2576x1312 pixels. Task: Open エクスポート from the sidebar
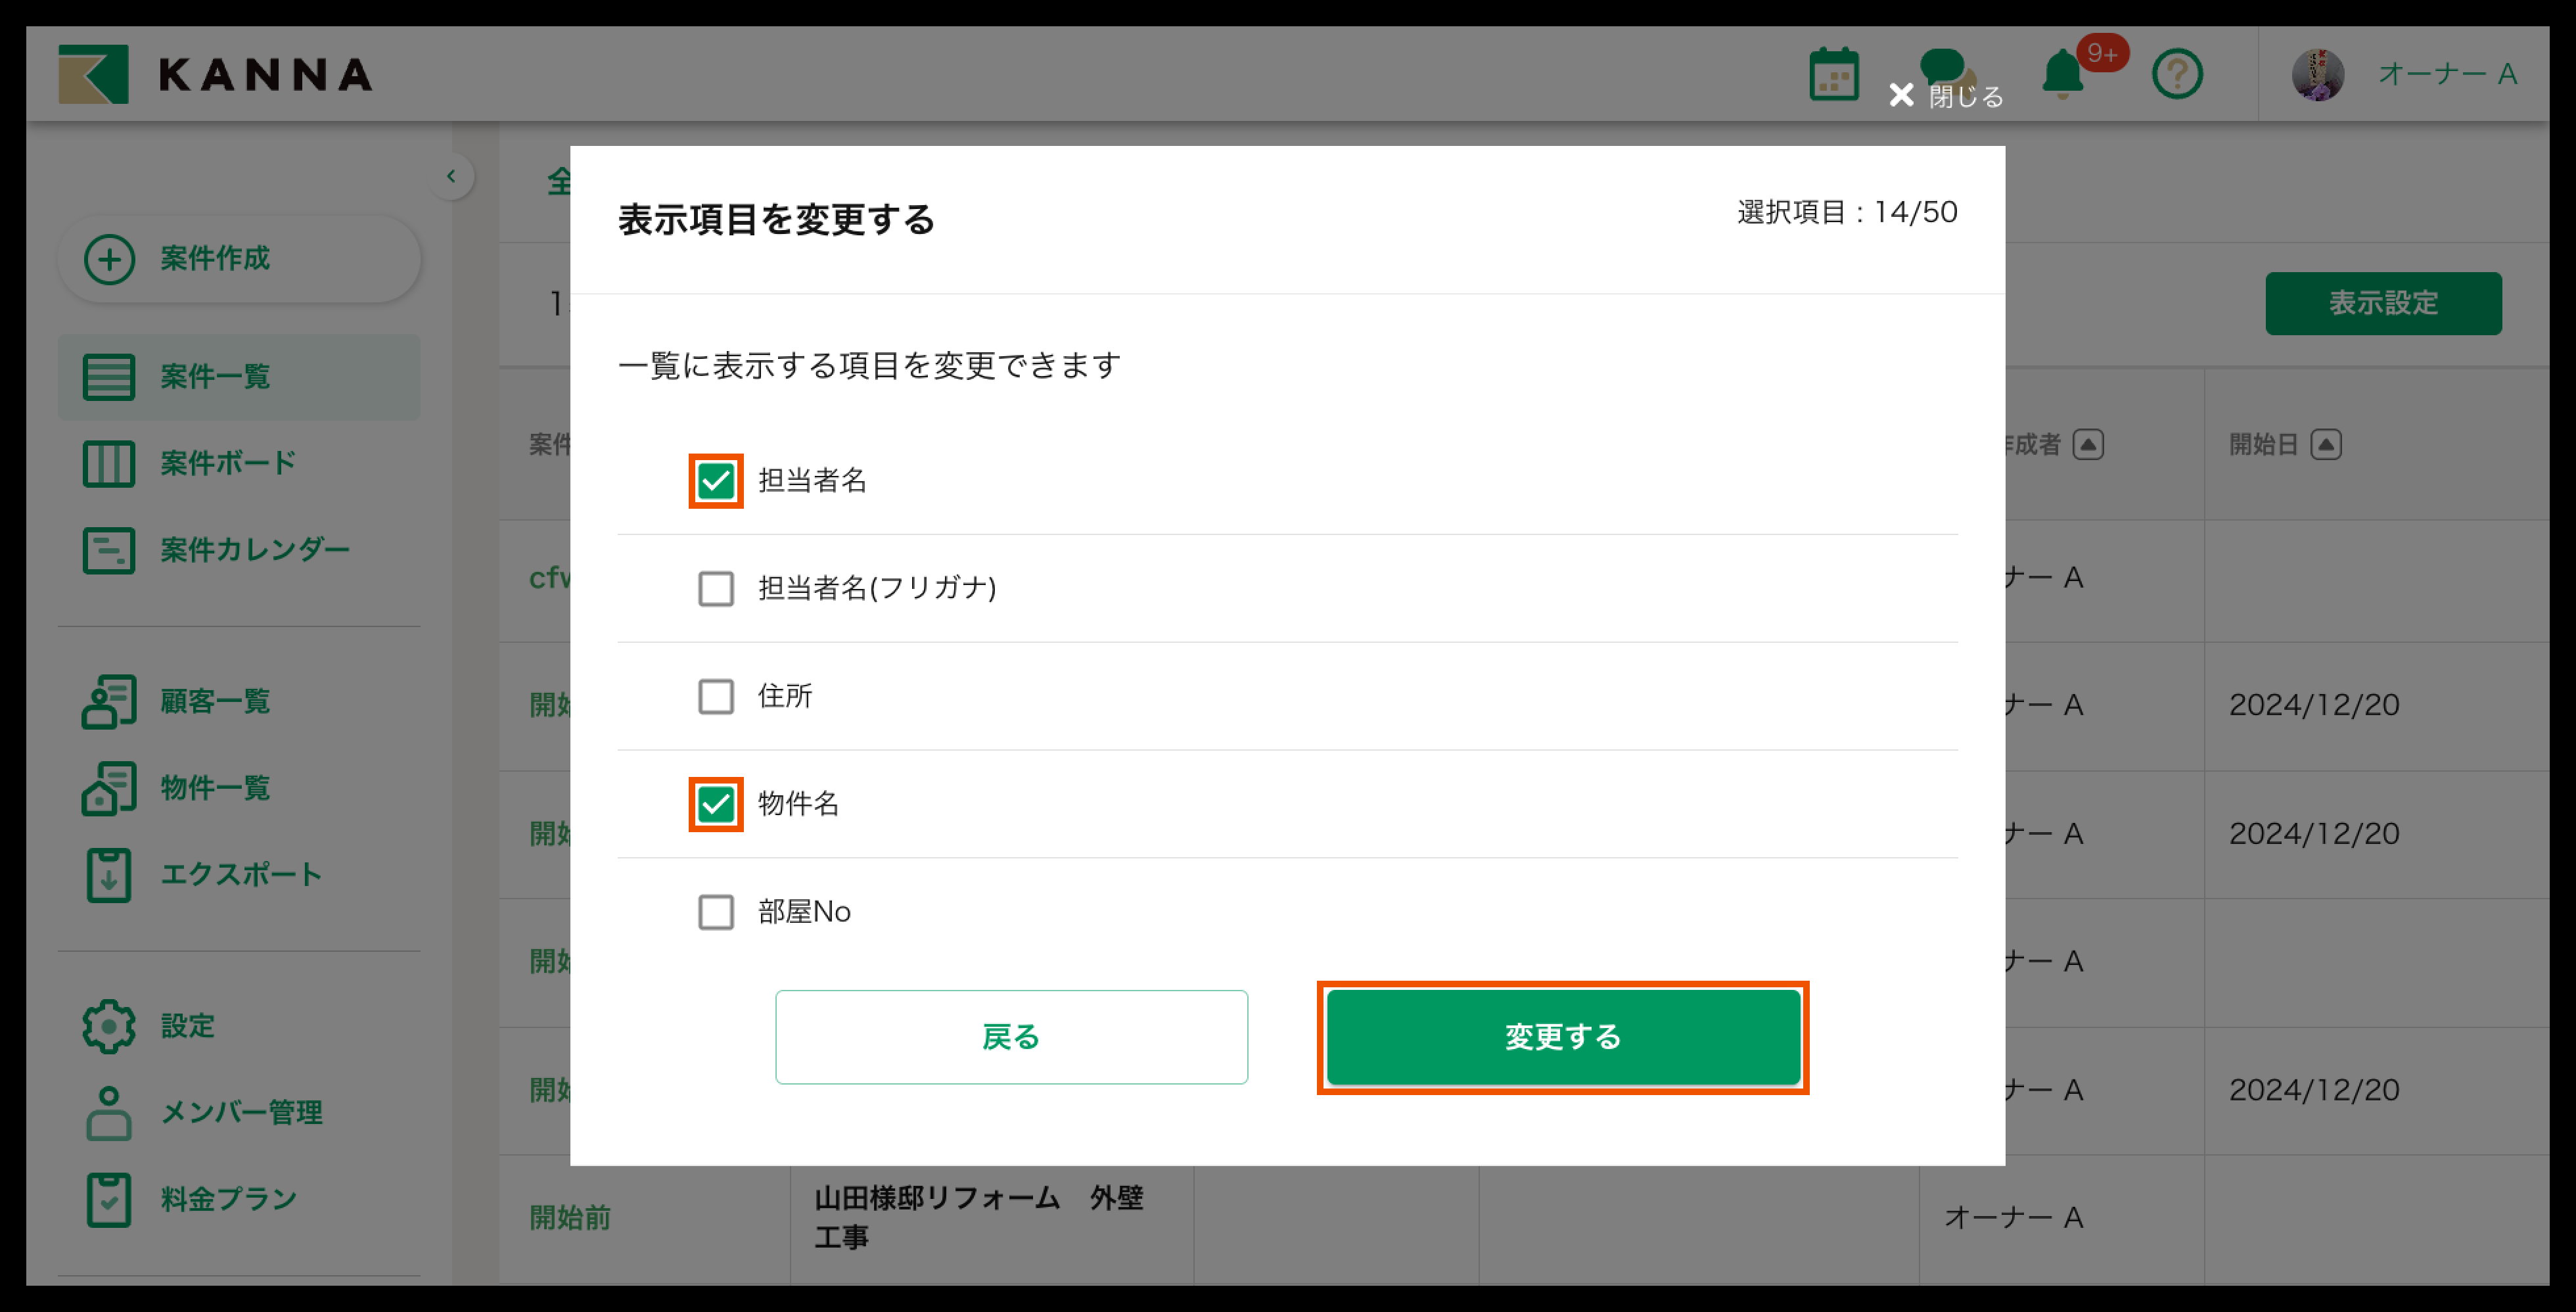click(x=240, y=874)
